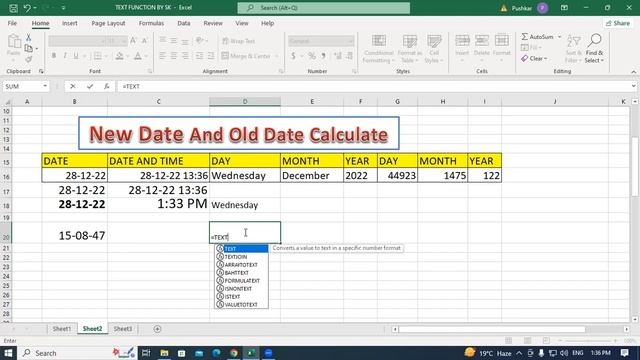The width and height of the screenshot is (640, 360).
Task: Click Insert cells icon
Action: tap(462, 40)
